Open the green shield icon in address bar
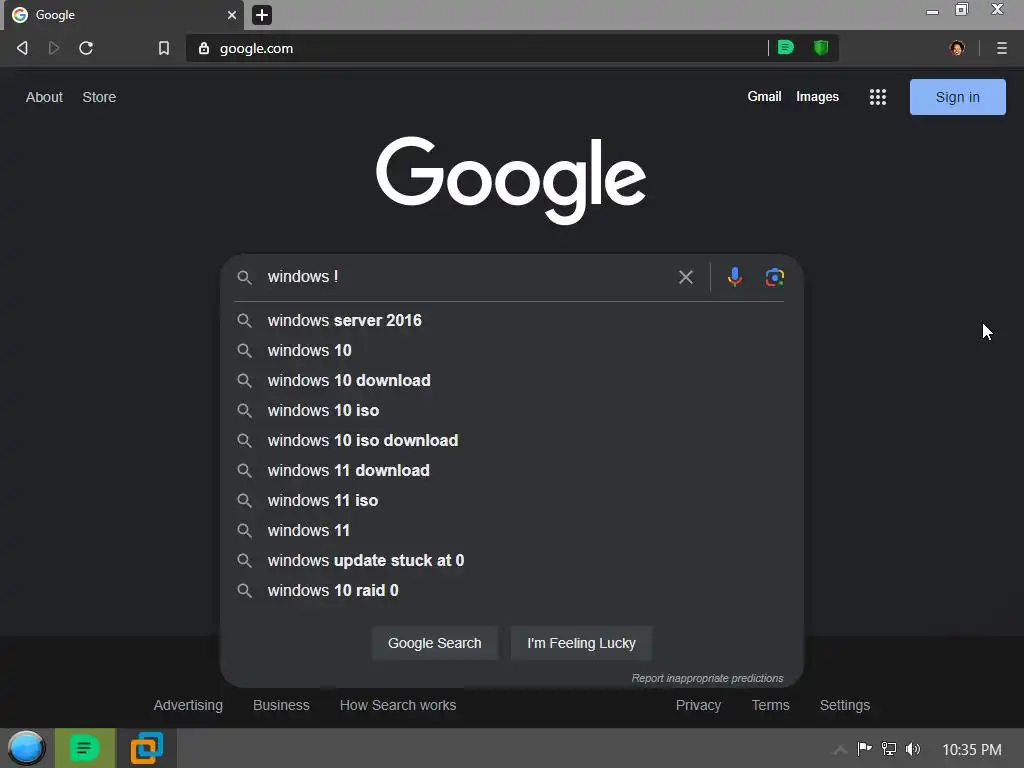 (821, 48)
